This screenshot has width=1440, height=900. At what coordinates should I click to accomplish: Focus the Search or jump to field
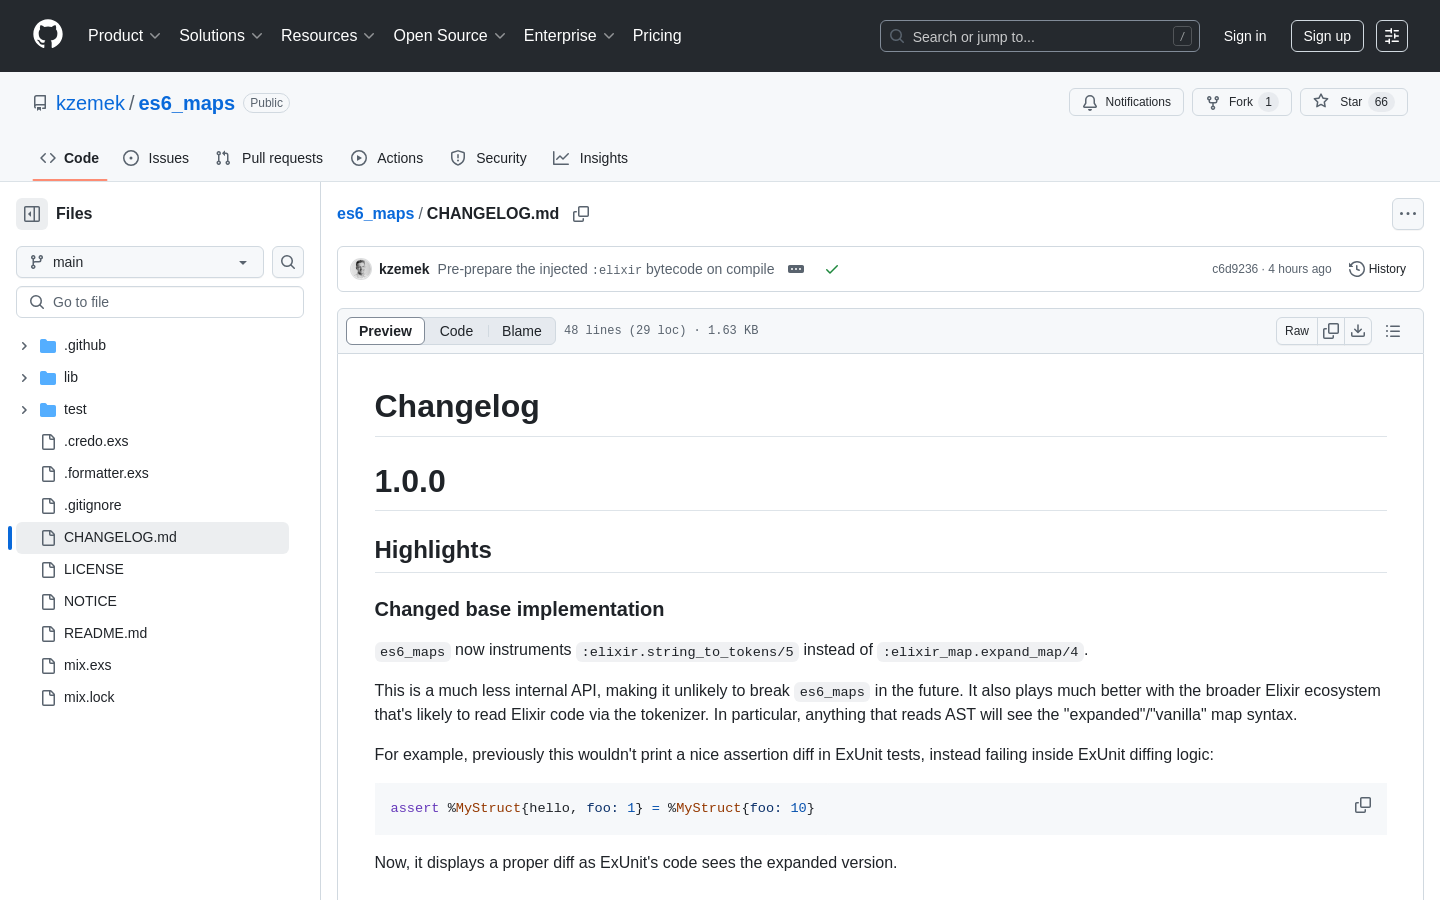tap(1040, 36)
